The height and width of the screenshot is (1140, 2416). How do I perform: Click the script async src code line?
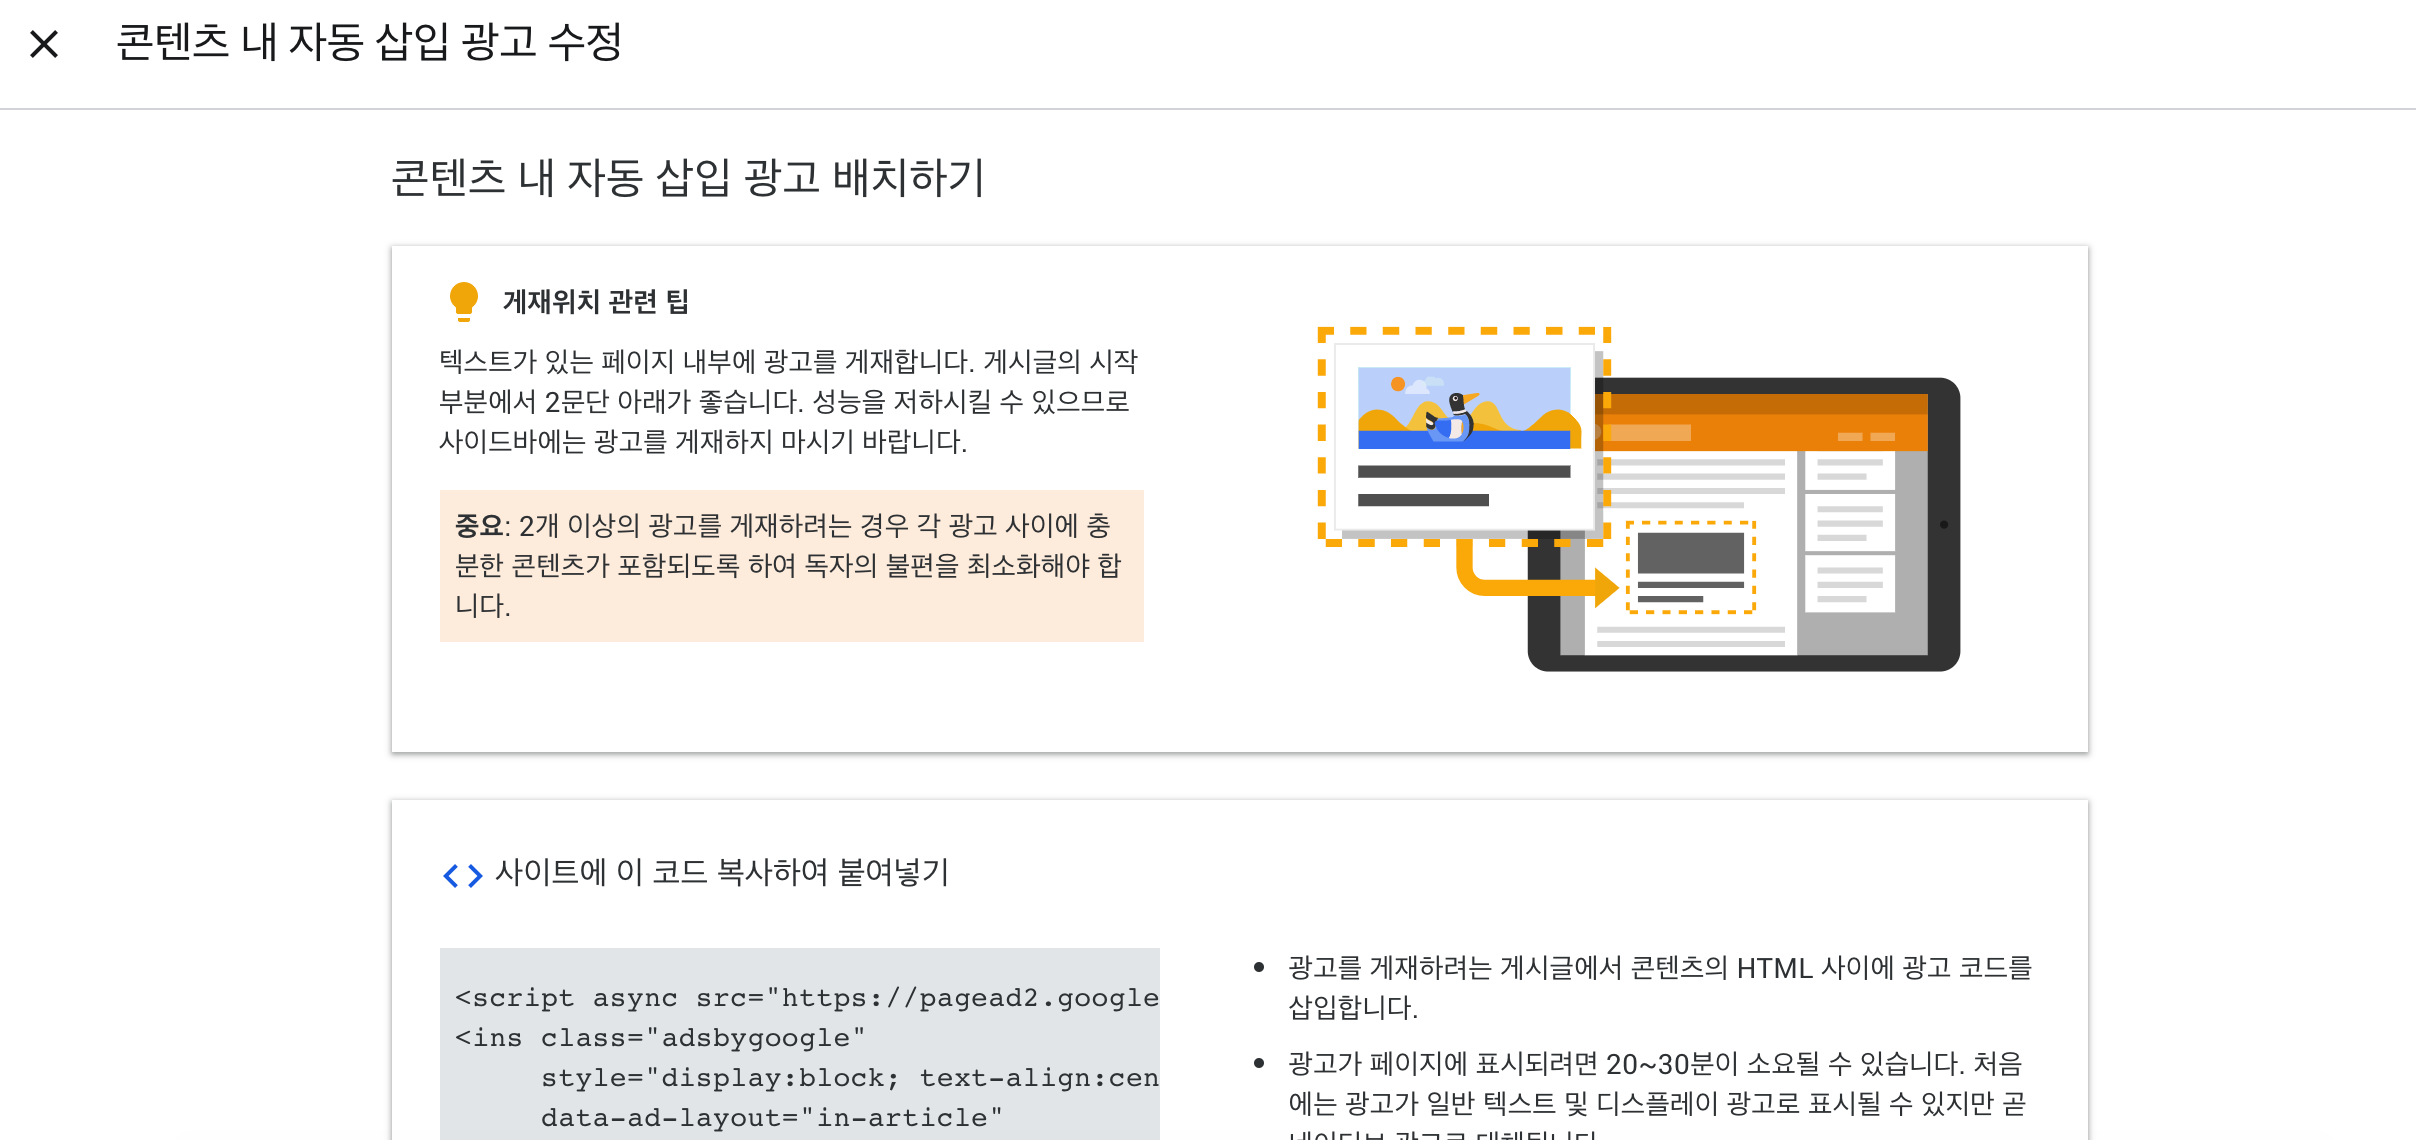point(806,997)
